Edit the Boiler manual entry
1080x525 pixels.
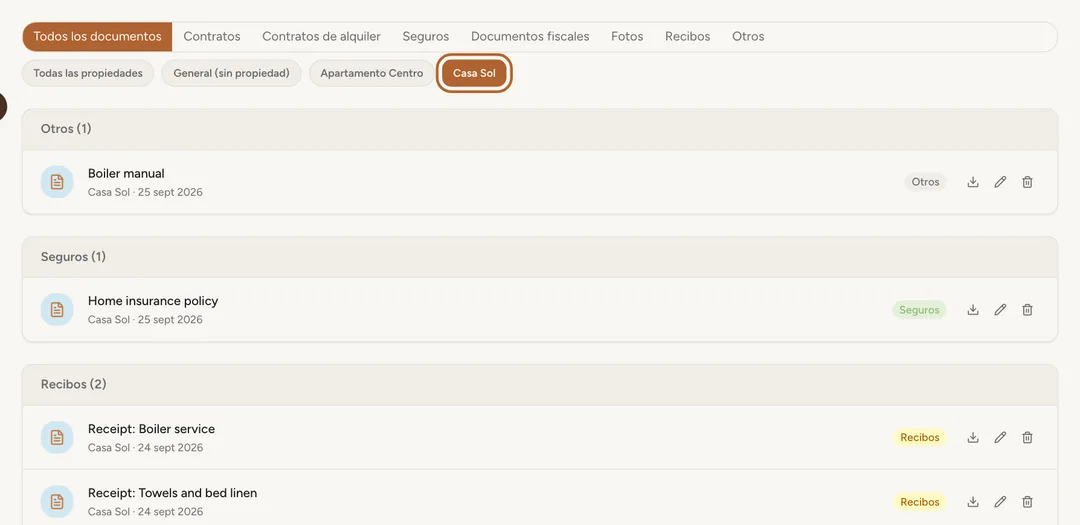(1000, 182)
